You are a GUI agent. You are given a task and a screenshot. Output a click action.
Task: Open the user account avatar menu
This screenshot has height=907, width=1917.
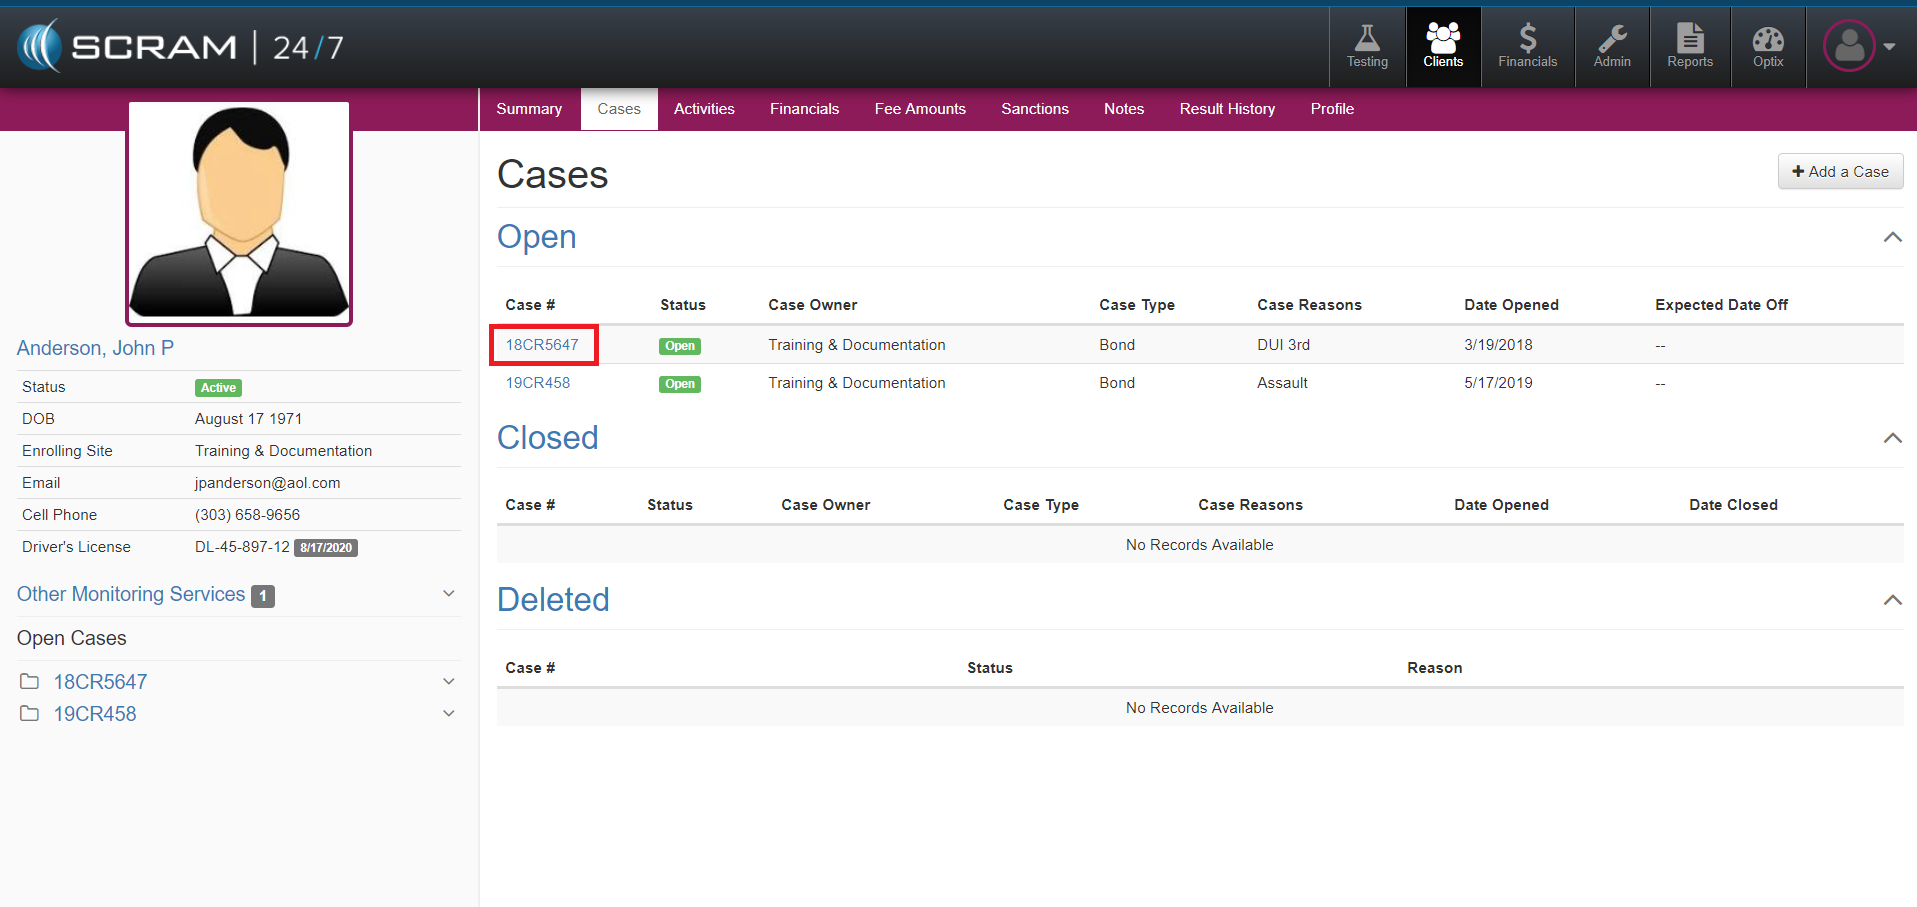click(x=1859, y=46)
